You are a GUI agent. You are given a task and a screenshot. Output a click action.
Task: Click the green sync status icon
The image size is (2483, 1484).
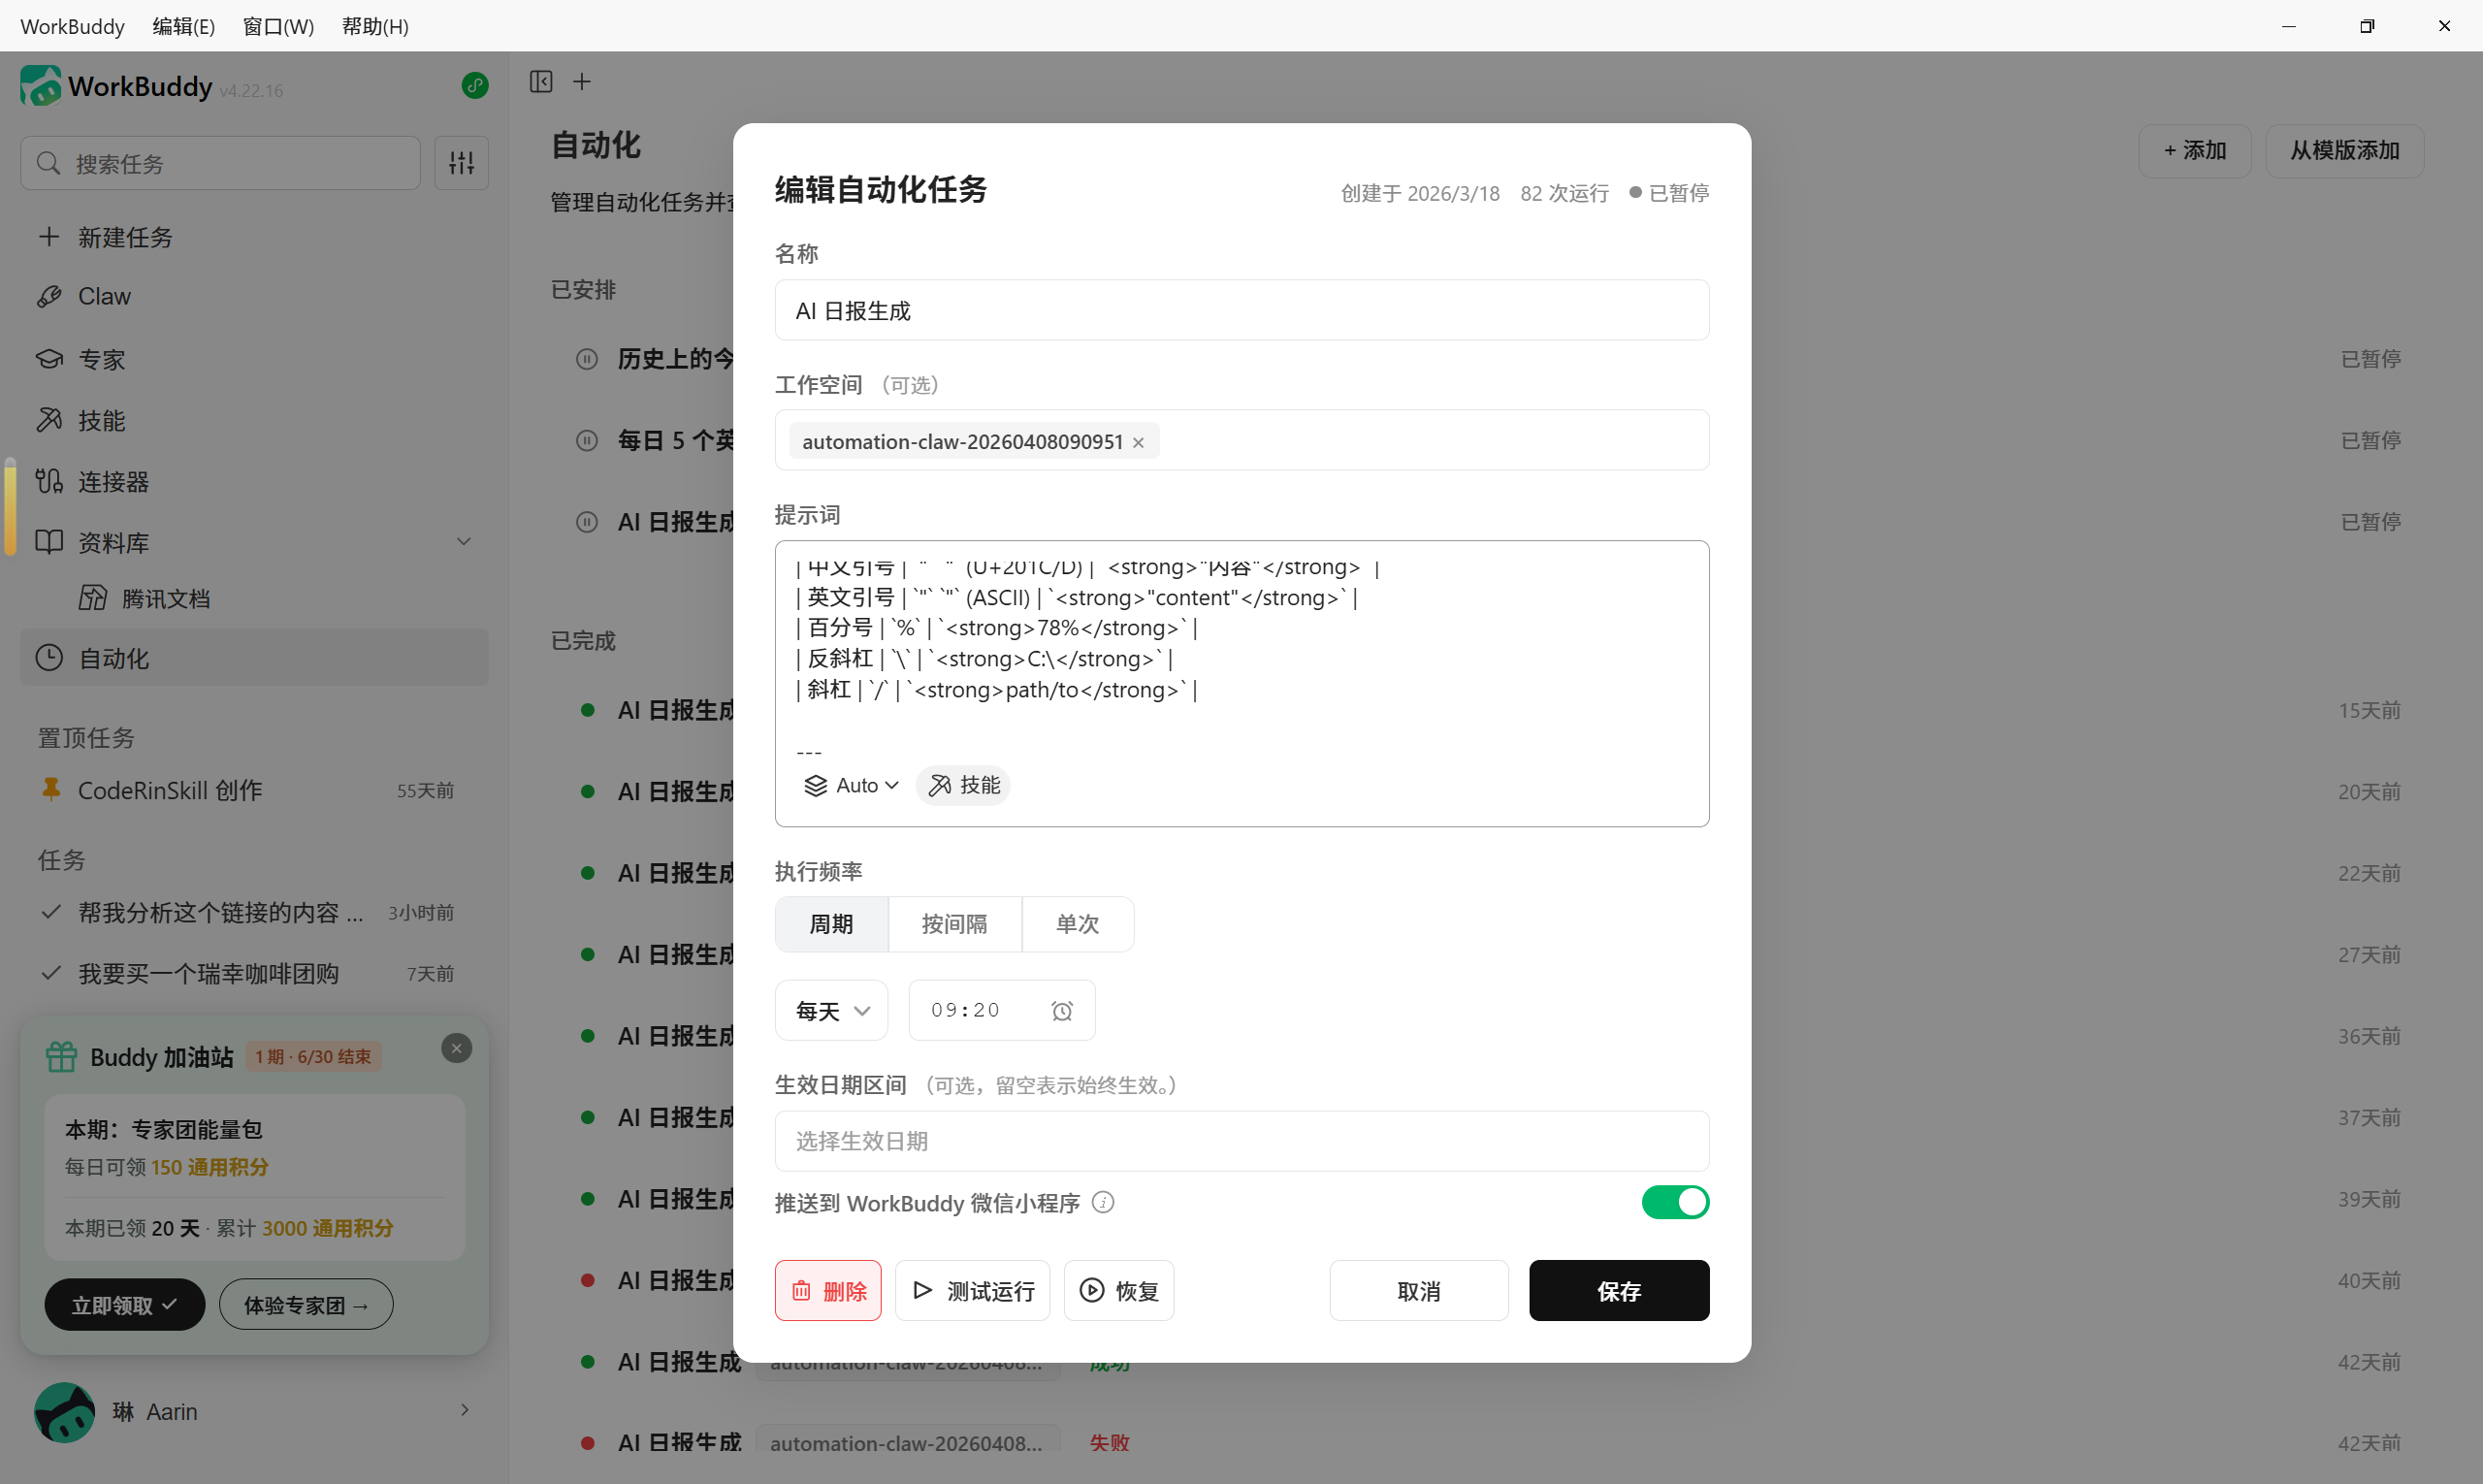click(x=475, y=86)
